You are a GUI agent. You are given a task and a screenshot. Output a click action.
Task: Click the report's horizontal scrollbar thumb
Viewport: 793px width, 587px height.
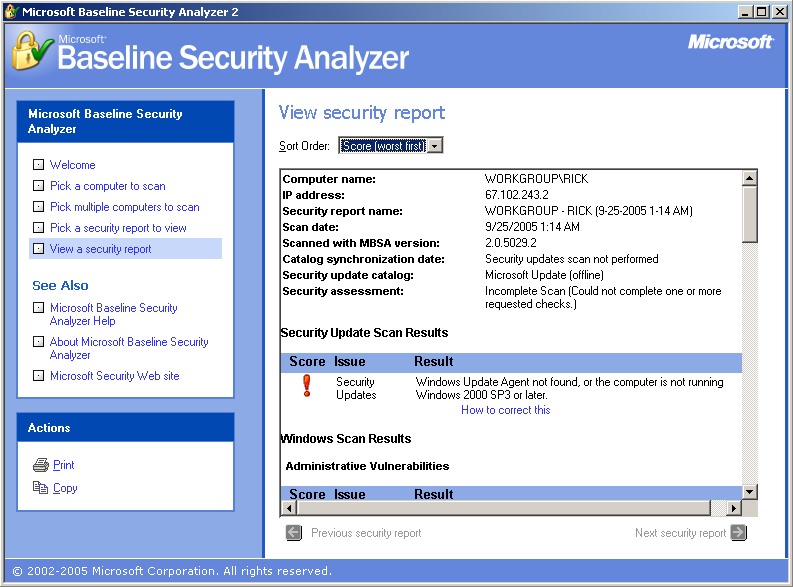coord(504,508)
